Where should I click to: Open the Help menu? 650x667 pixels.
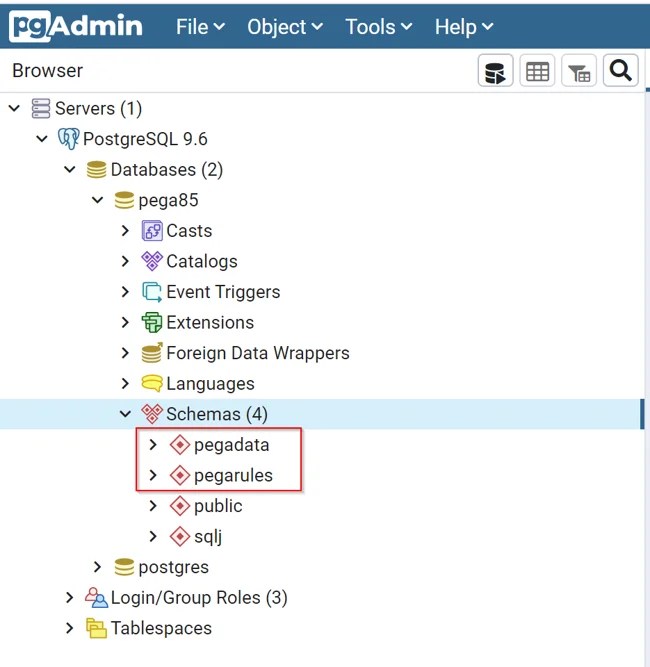coord(464,27)
